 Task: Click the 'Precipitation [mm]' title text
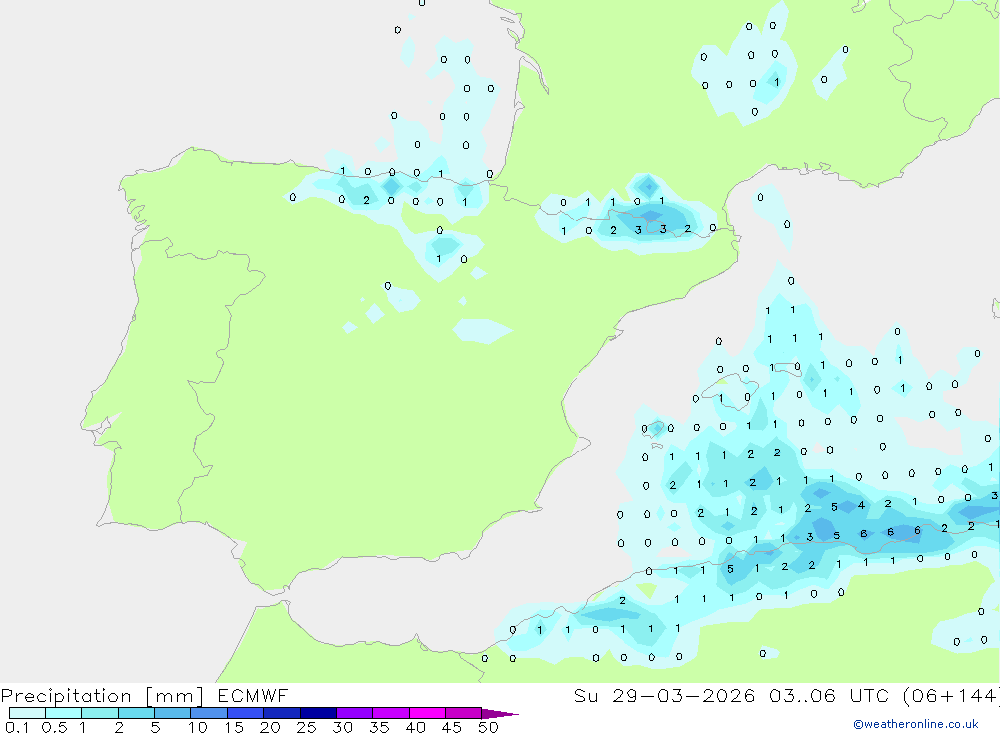coord(103,696)
